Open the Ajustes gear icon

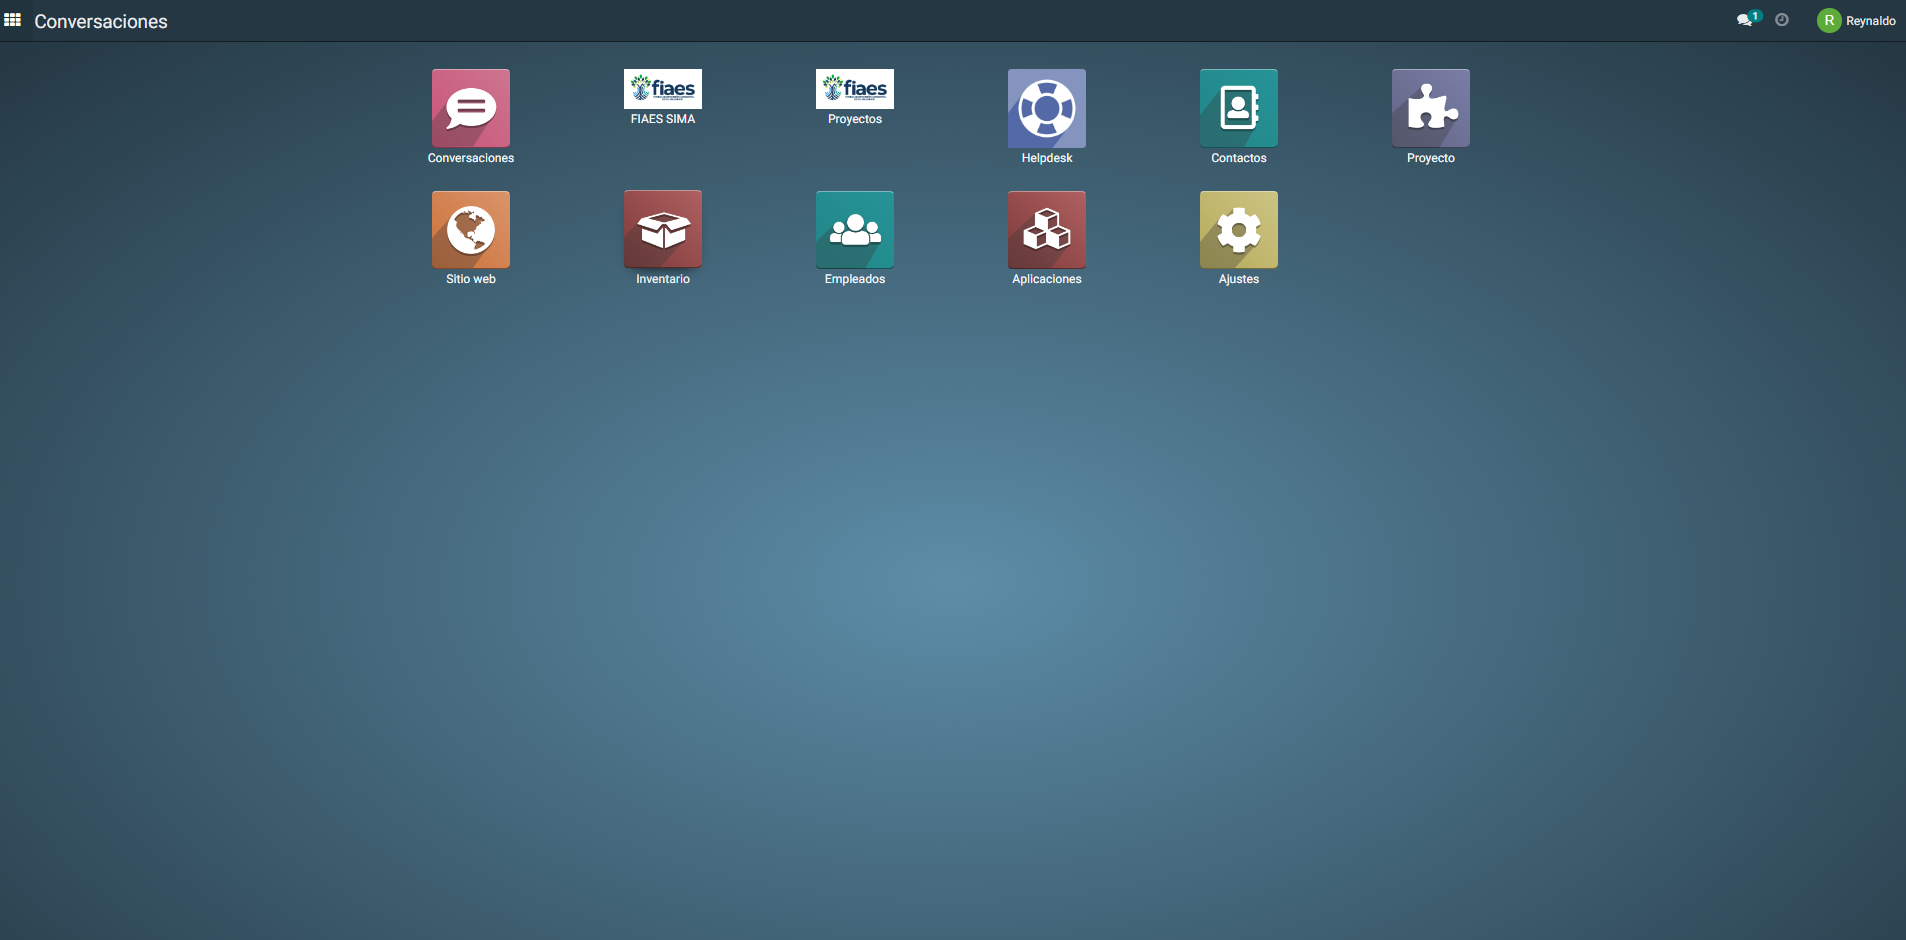coord(1238,229)
